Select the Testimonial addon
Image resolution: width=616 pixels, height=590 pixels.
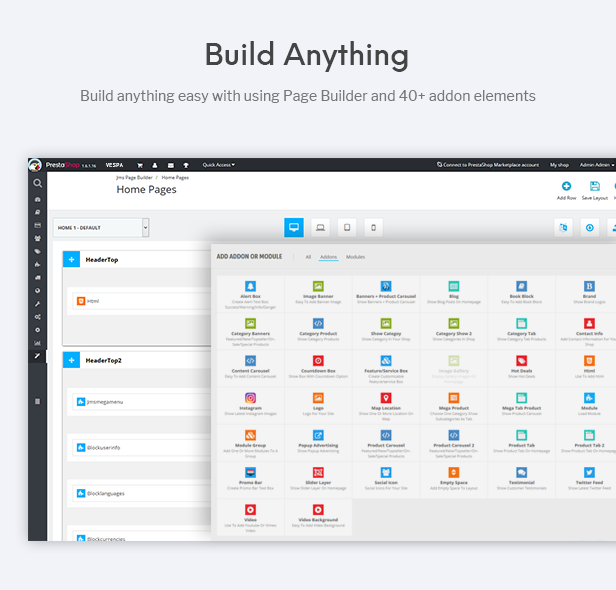tap(521, 480)
